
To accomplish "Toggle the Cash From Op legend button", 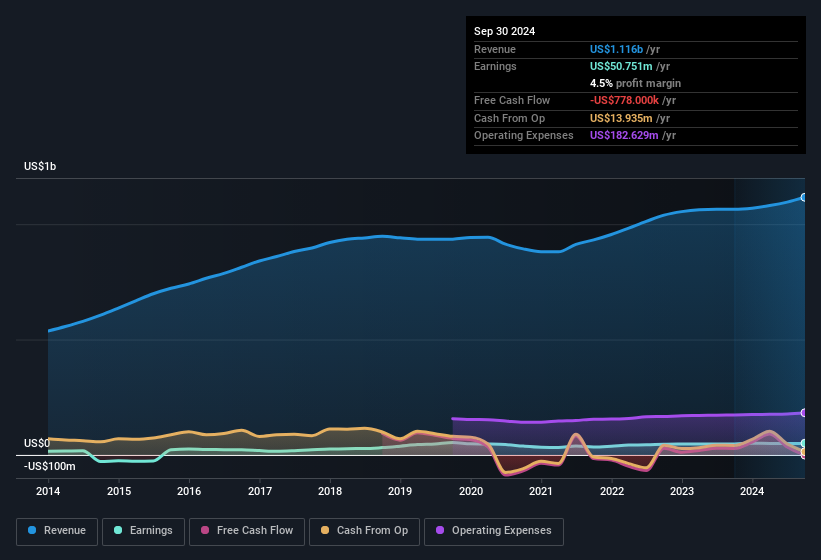I will 364,531.
